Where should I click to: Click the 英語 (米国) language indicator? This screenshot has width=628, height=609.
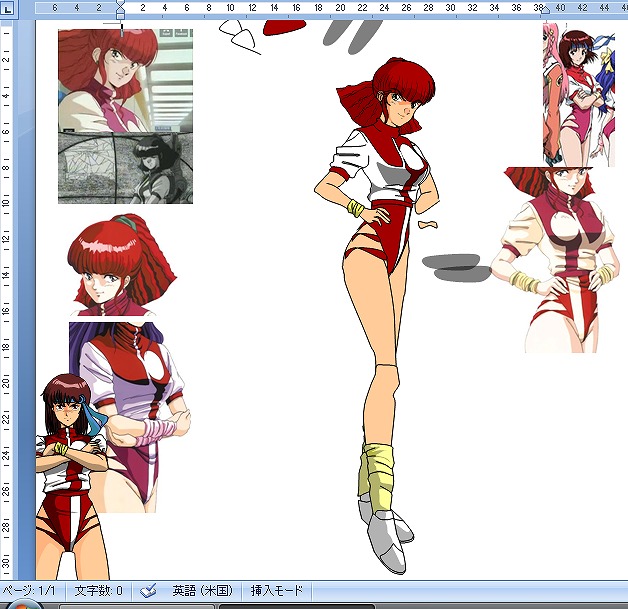pyautogui.click(x=203, y=591)
